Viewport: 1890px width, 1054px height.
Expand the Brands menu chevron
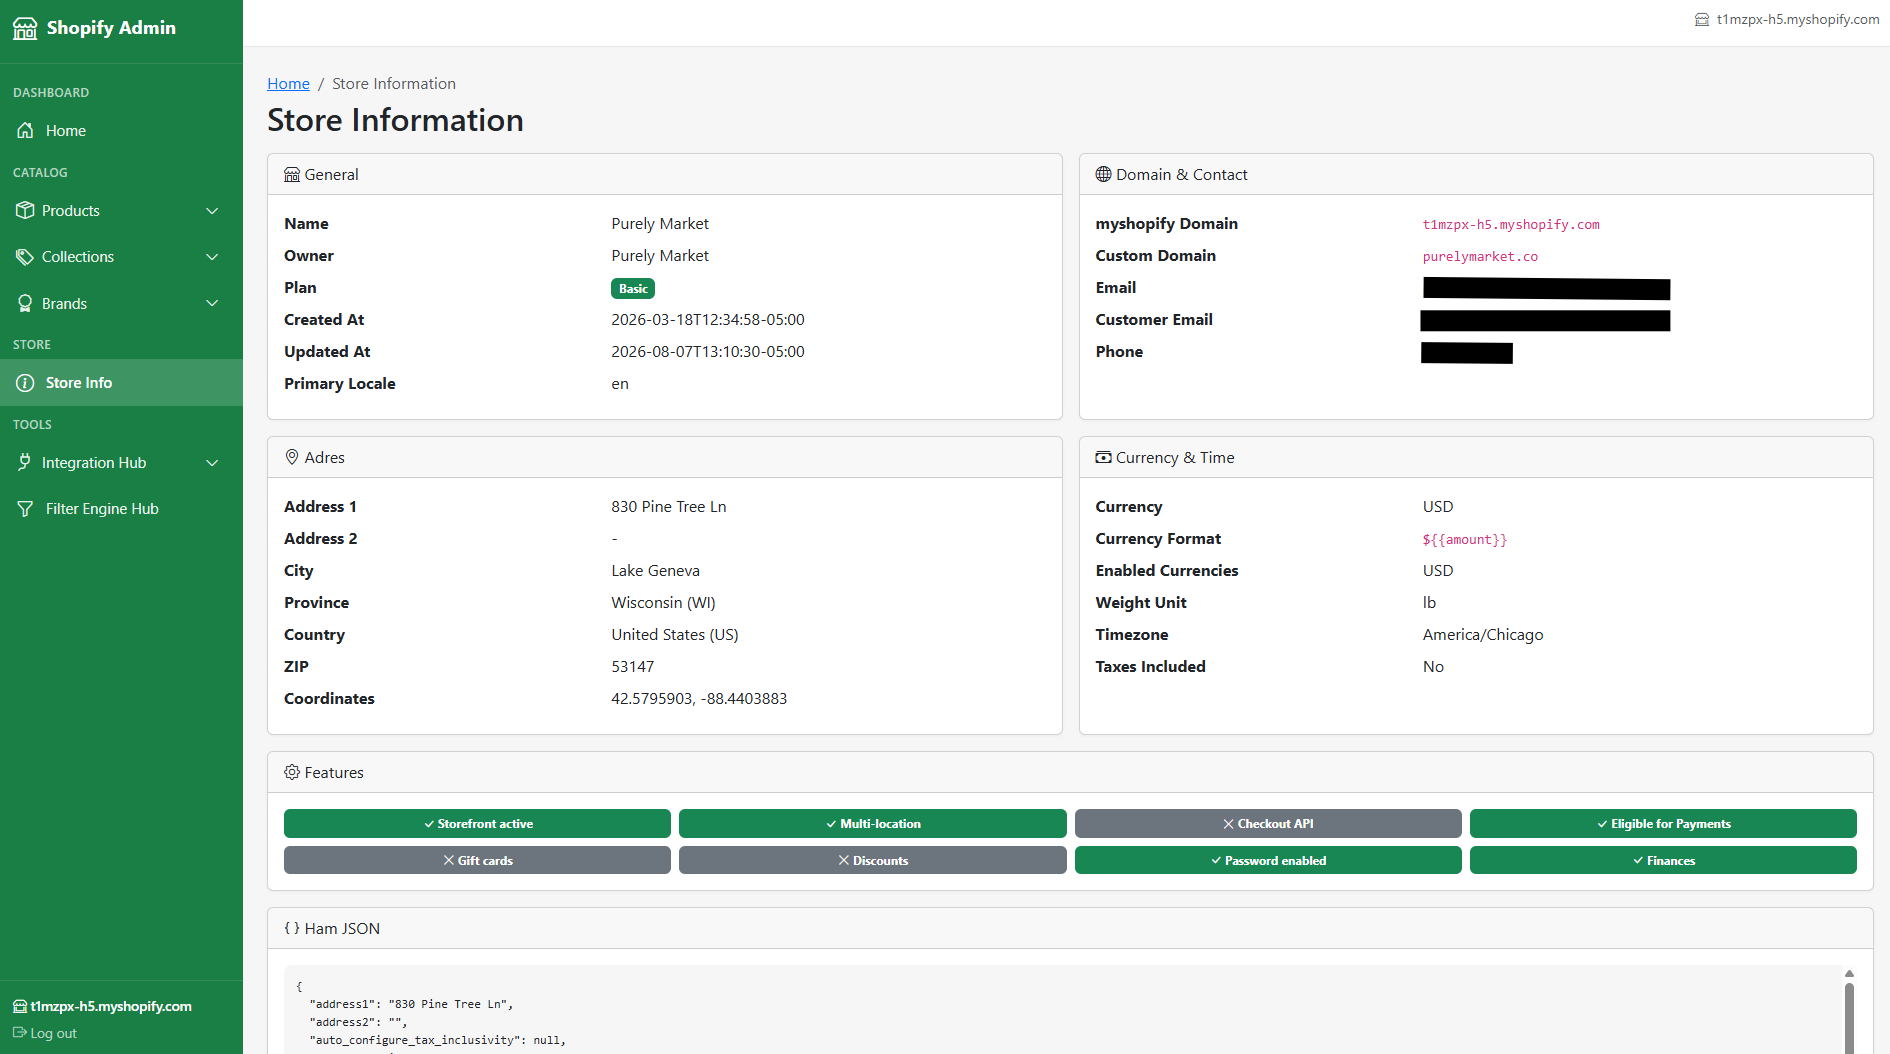[212, 304]
